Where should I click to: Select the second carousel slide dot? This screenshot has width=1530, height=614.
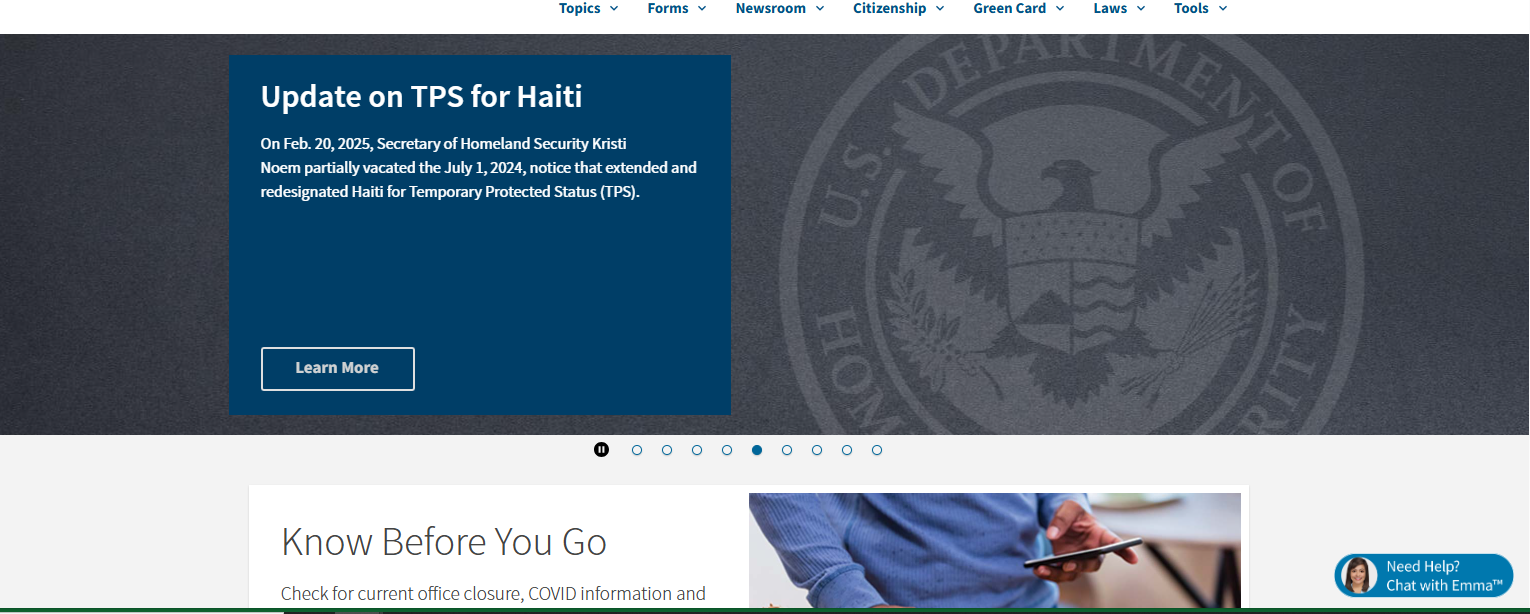coord(667,450)
